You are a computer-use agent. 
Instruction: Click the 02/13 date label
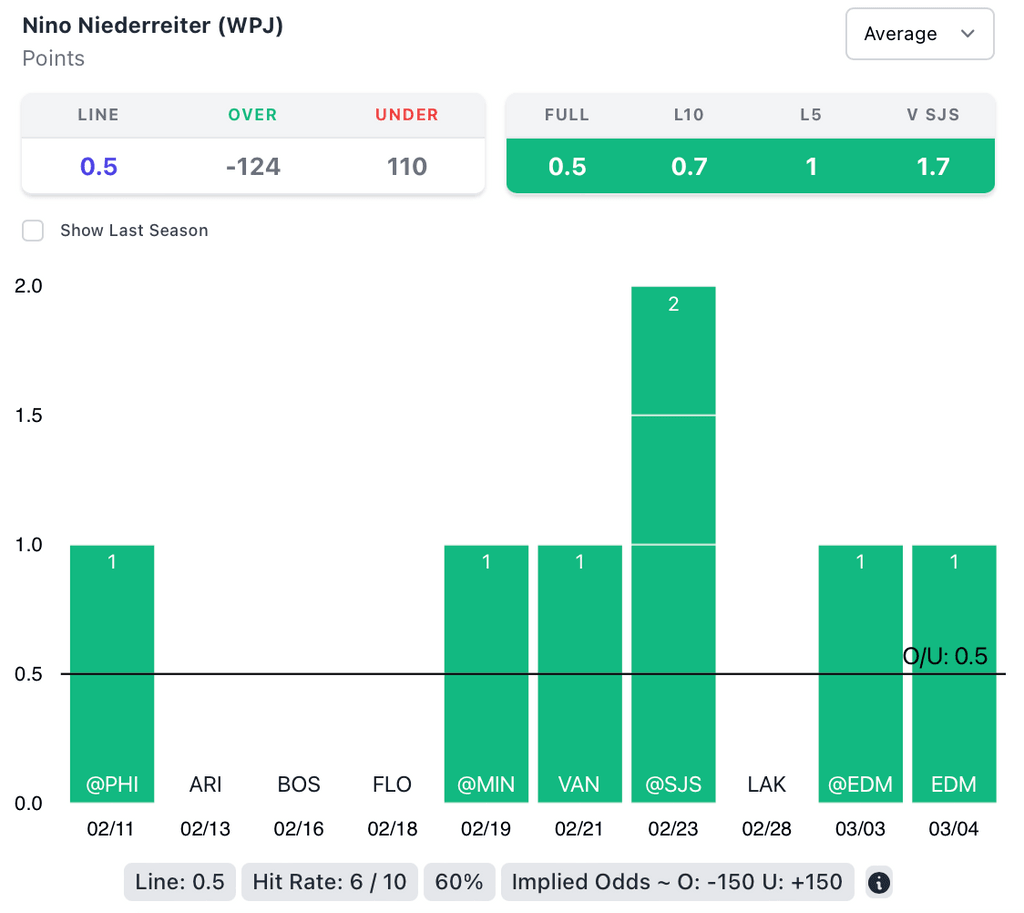(205, 829)
